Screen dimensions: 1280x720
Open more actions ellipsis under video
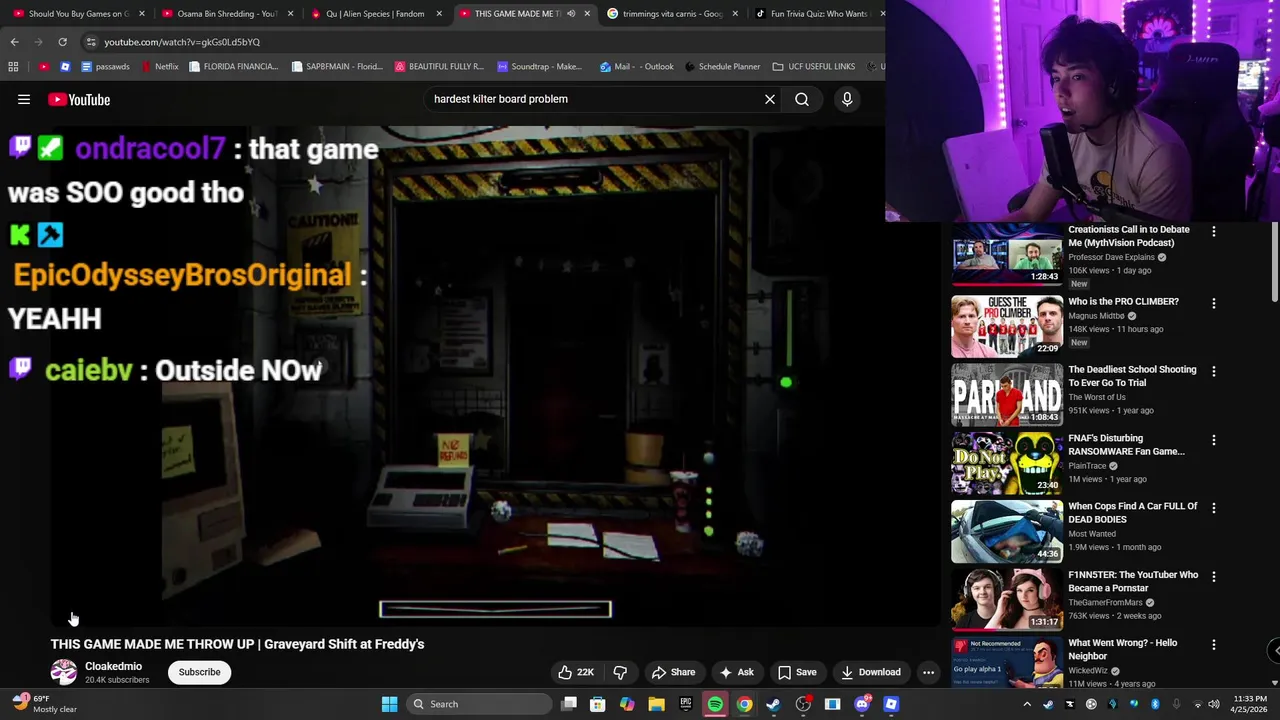coord(928,672)
